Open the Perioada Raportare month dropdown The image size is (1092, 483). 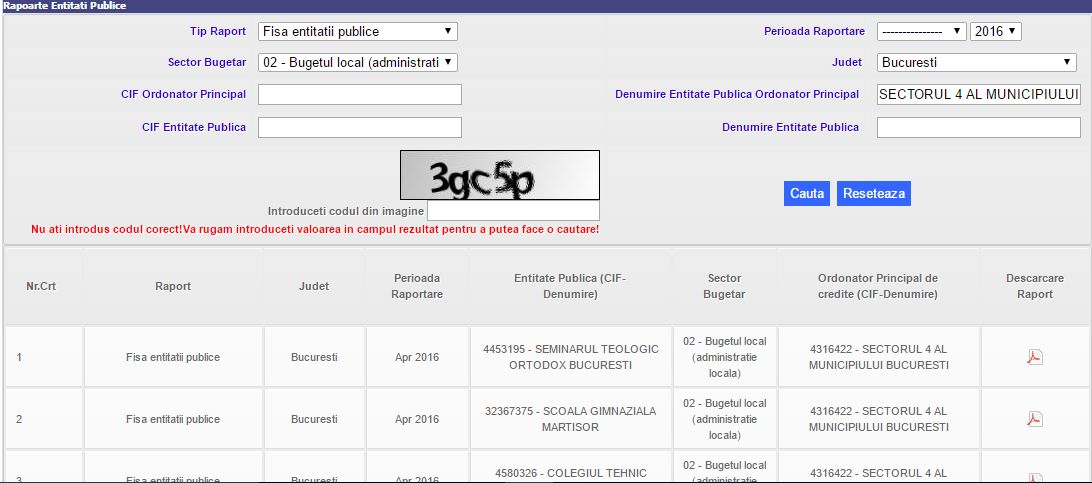click(x=921, y=31)
